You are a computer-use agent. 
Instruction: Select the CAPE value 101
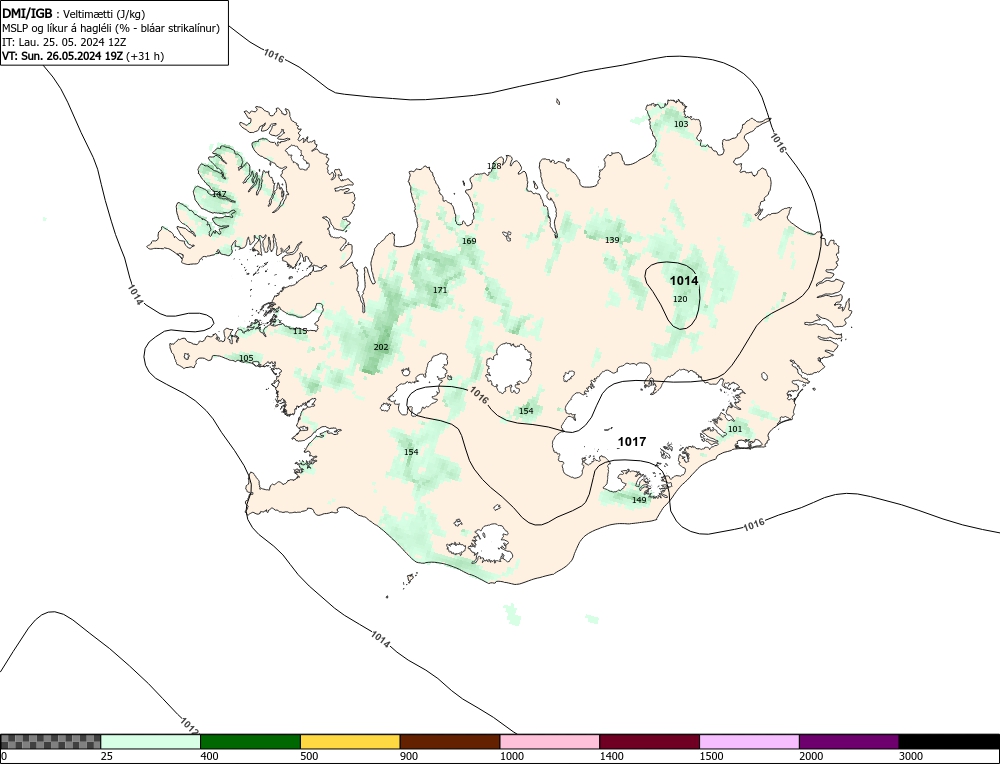735,429
